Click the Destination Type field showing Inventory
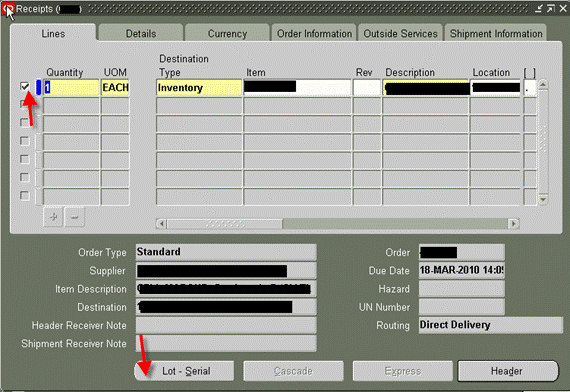 [199, 88]
